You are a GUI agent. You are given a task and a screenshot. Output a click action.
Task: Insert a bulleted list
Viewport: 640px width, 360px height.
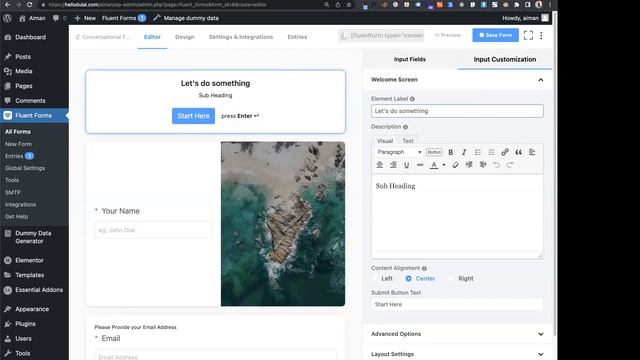click(478, 152)
